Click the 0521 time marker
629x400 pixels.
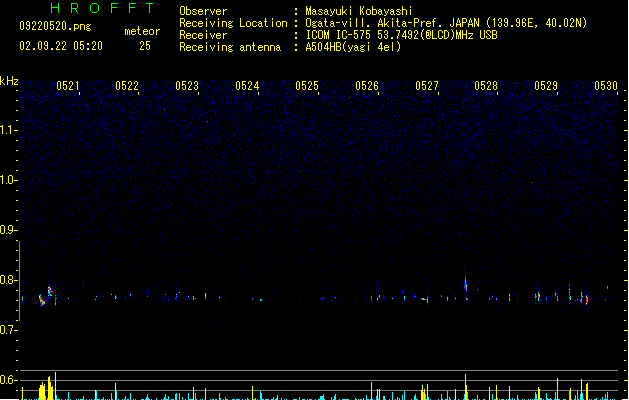pyautogui.click(x=67, y=86)
